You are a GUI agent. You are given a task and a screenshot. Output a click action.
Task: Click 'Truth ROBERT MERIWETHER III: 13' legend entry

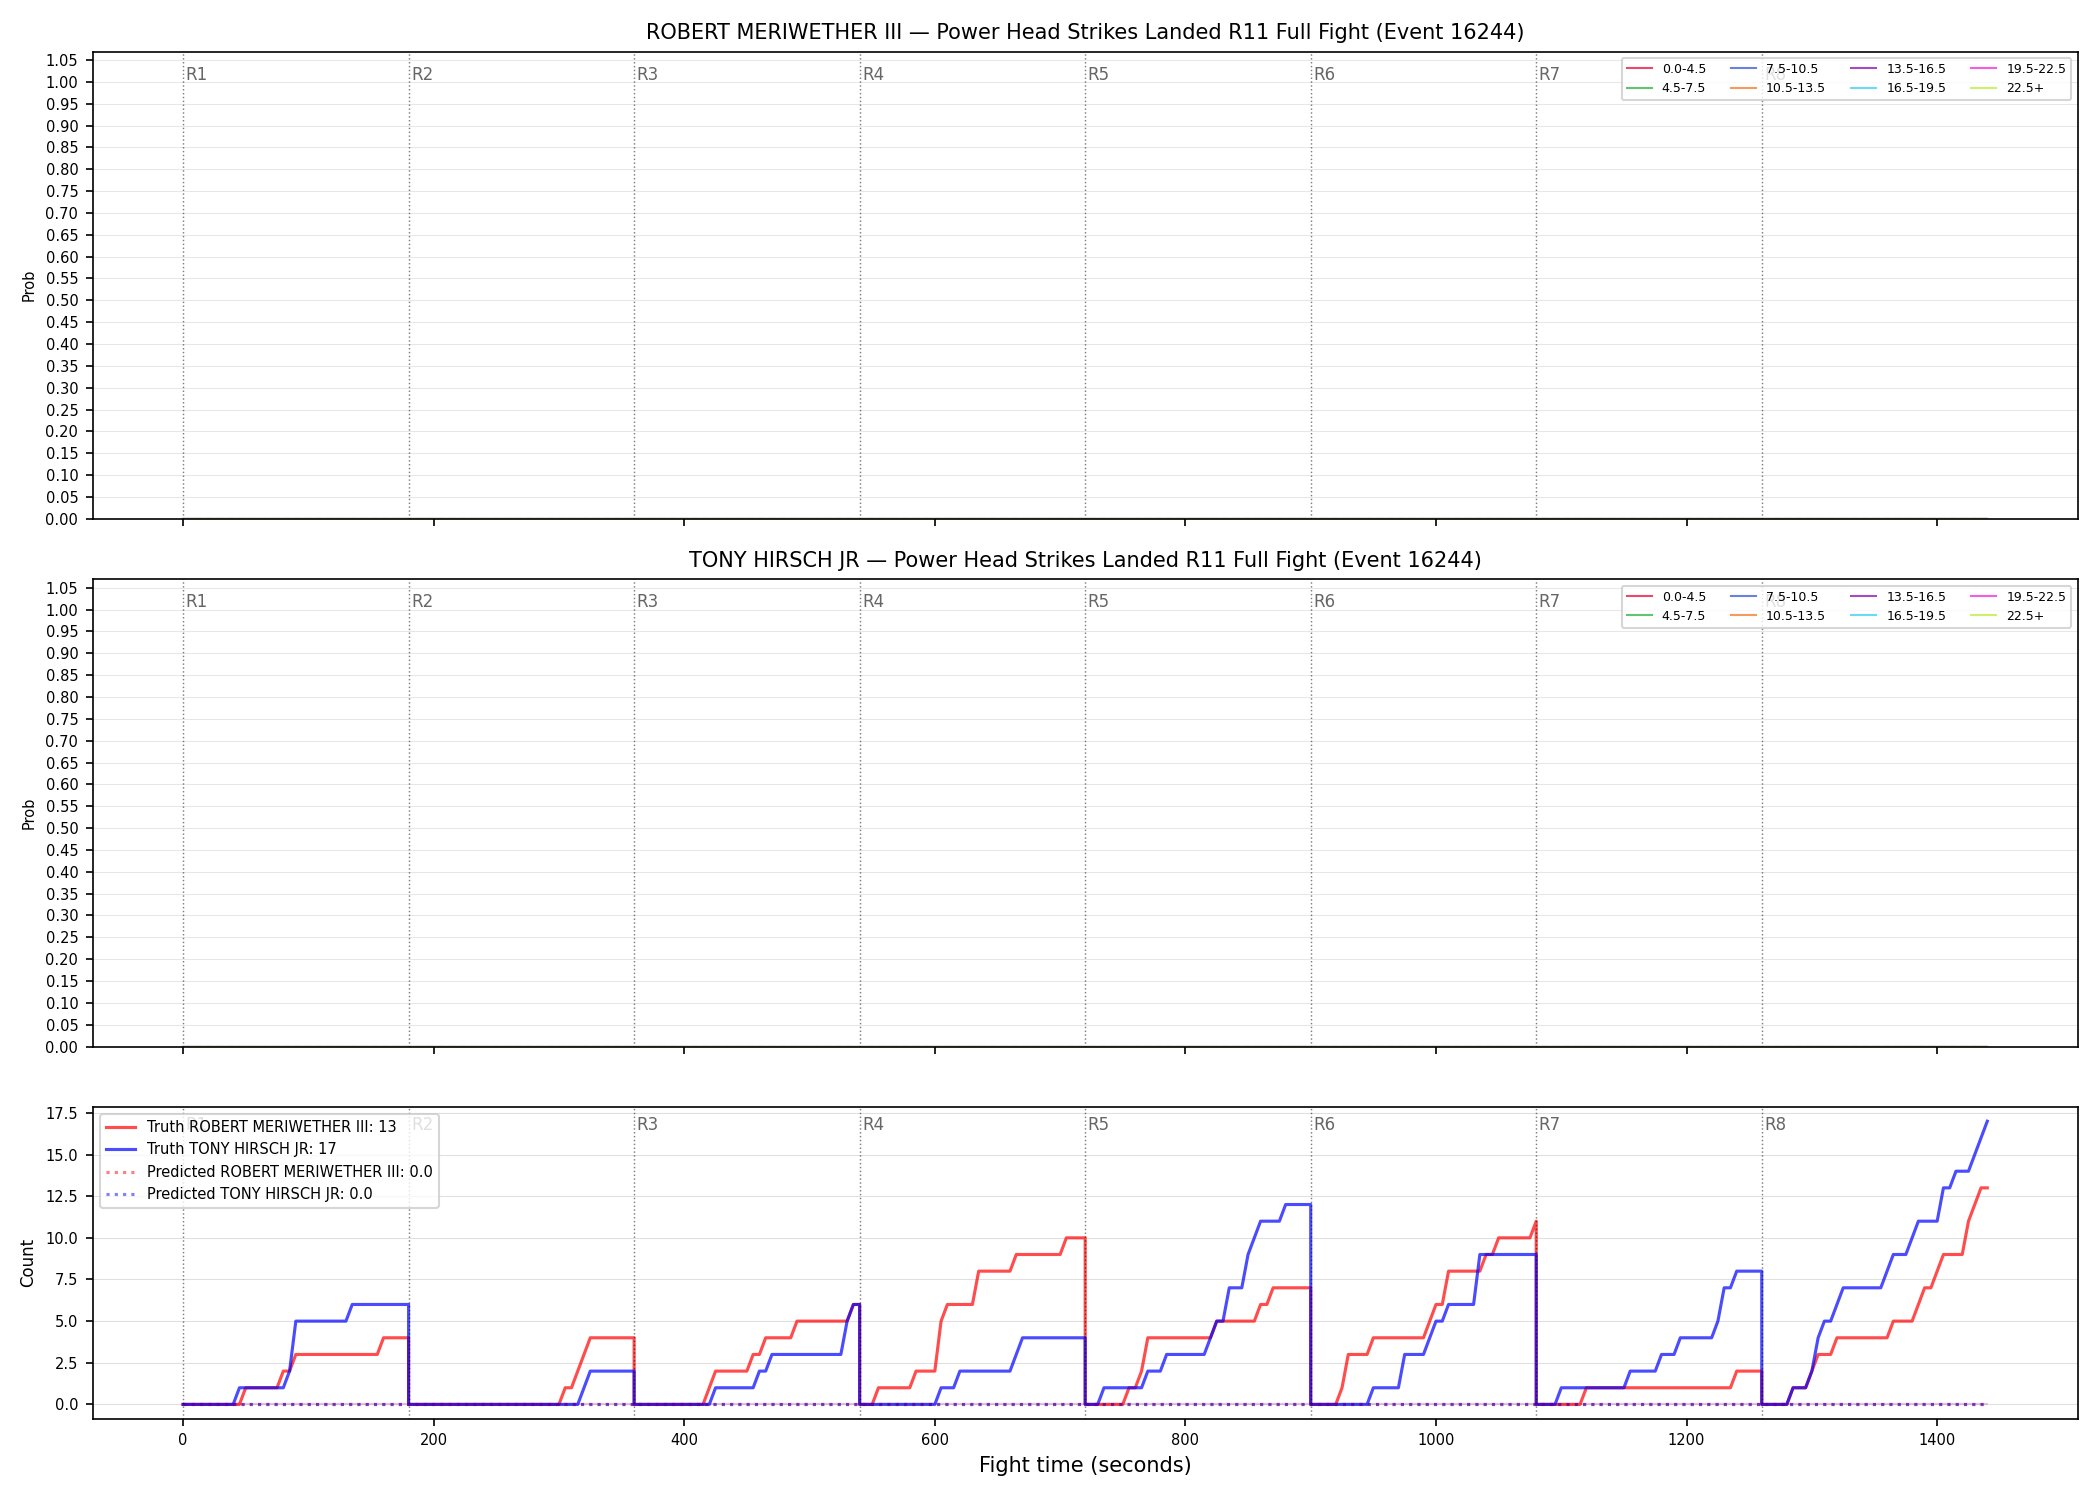251,1127
